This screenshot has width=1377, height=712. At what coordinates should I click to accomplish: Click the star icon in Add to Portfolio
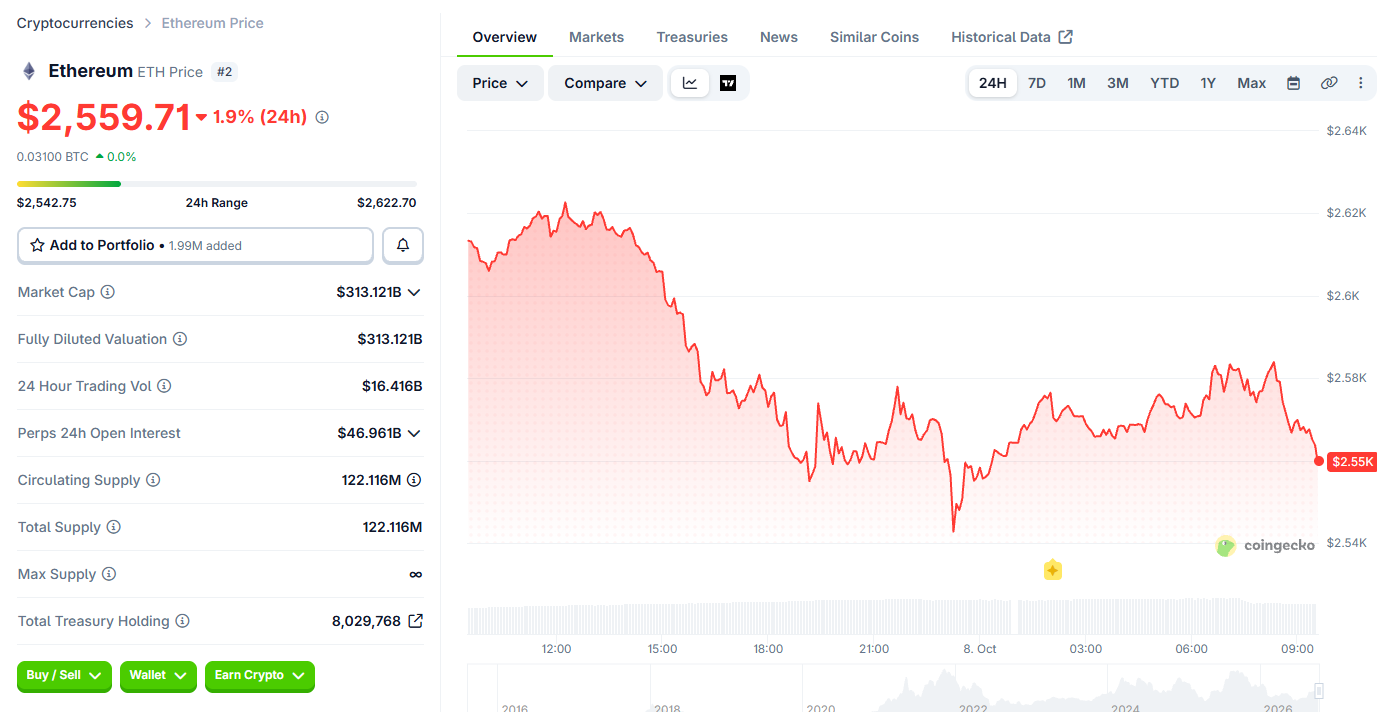point(37,245)
